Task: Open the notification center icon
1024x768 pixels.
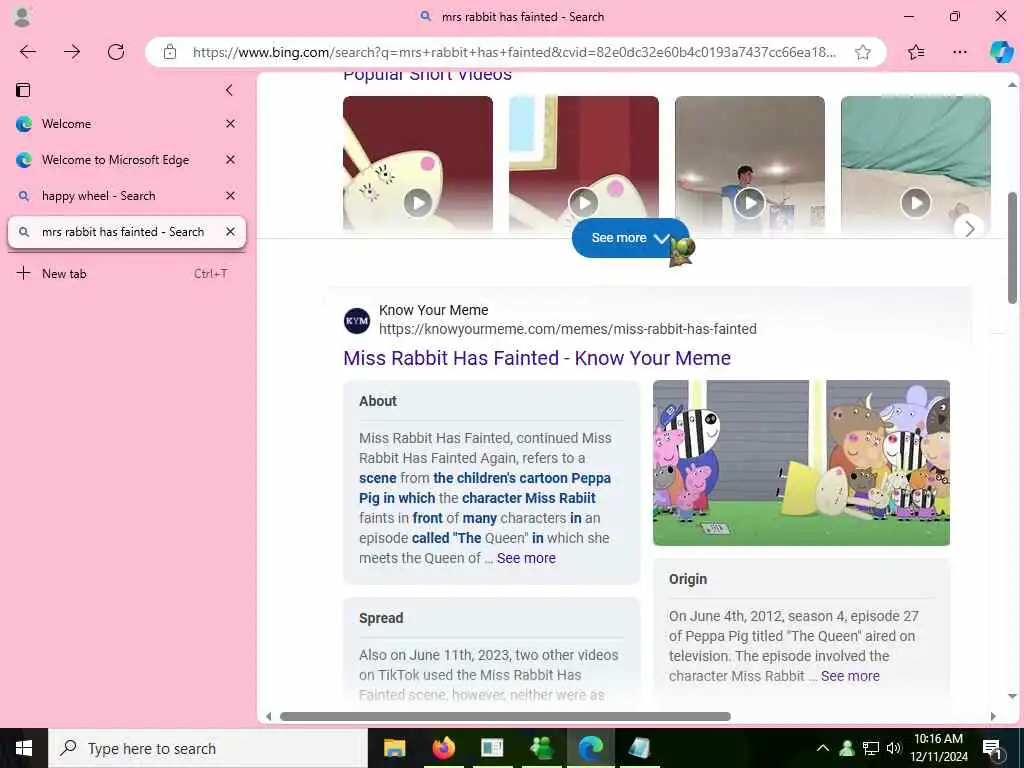Action: 992,748
